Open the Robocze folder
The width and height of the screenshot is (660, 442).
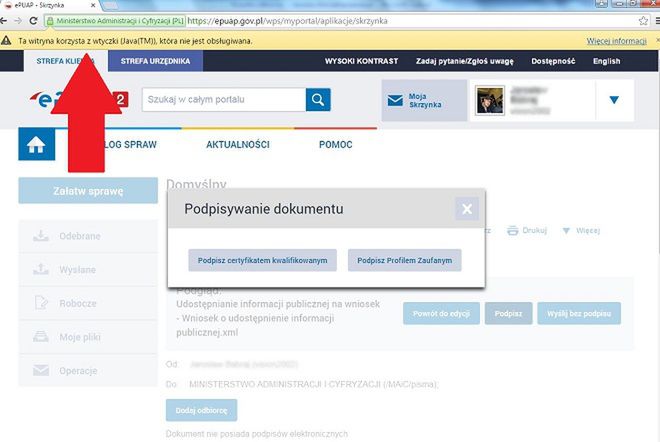pyautogui.click(x=88, y=304)
